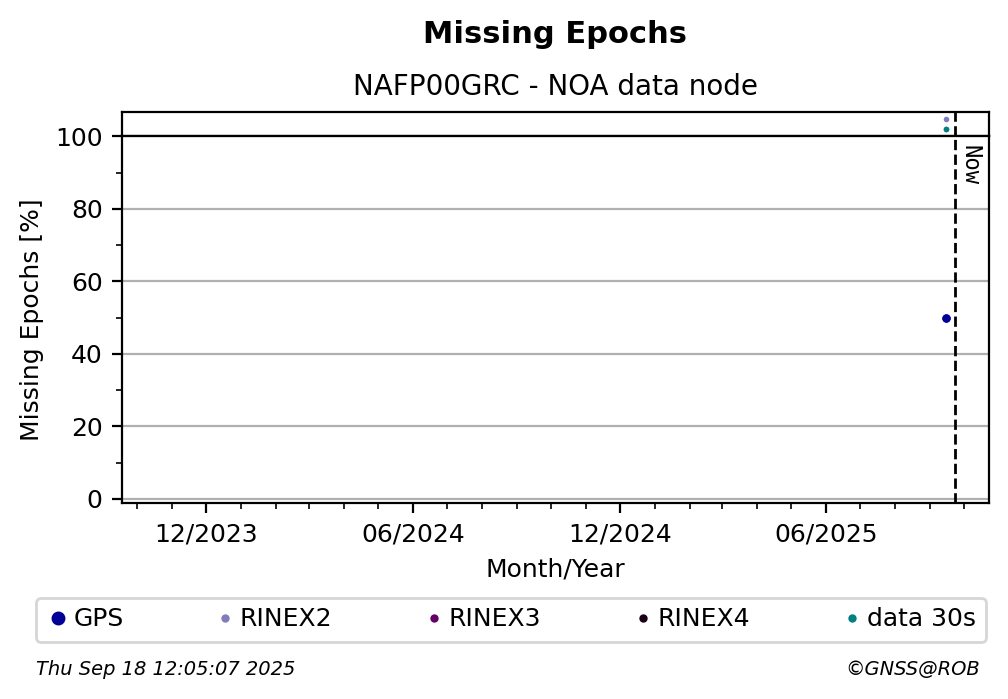Viewport: 1008px width, 699px height.
Task: Select the teal data 30s point above 100
Action: [x=946, y=129]
